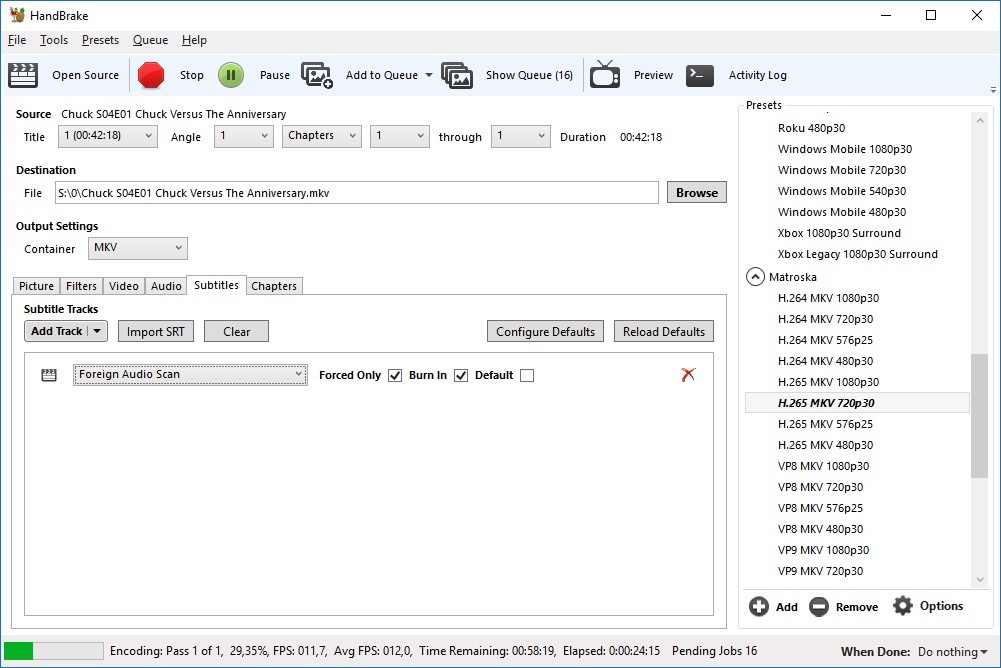Open the Presets menu
1001x668 pixels.
tap(100, 40)
